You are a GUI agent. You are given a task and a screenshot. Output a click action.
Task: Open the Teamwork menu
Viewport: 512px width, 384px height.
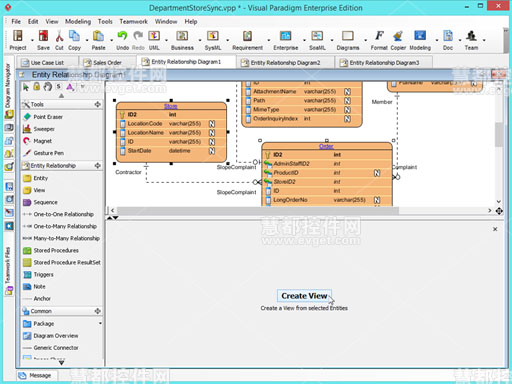134,21
